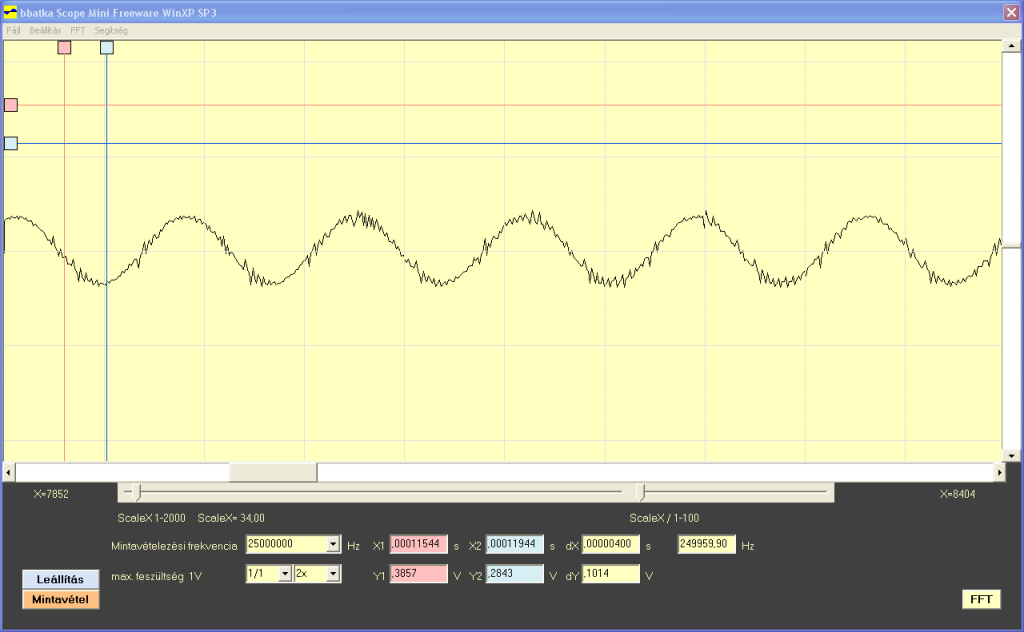
Task: Click the Leállítás button
Action: pyautogui.click(x=60, y=579)
